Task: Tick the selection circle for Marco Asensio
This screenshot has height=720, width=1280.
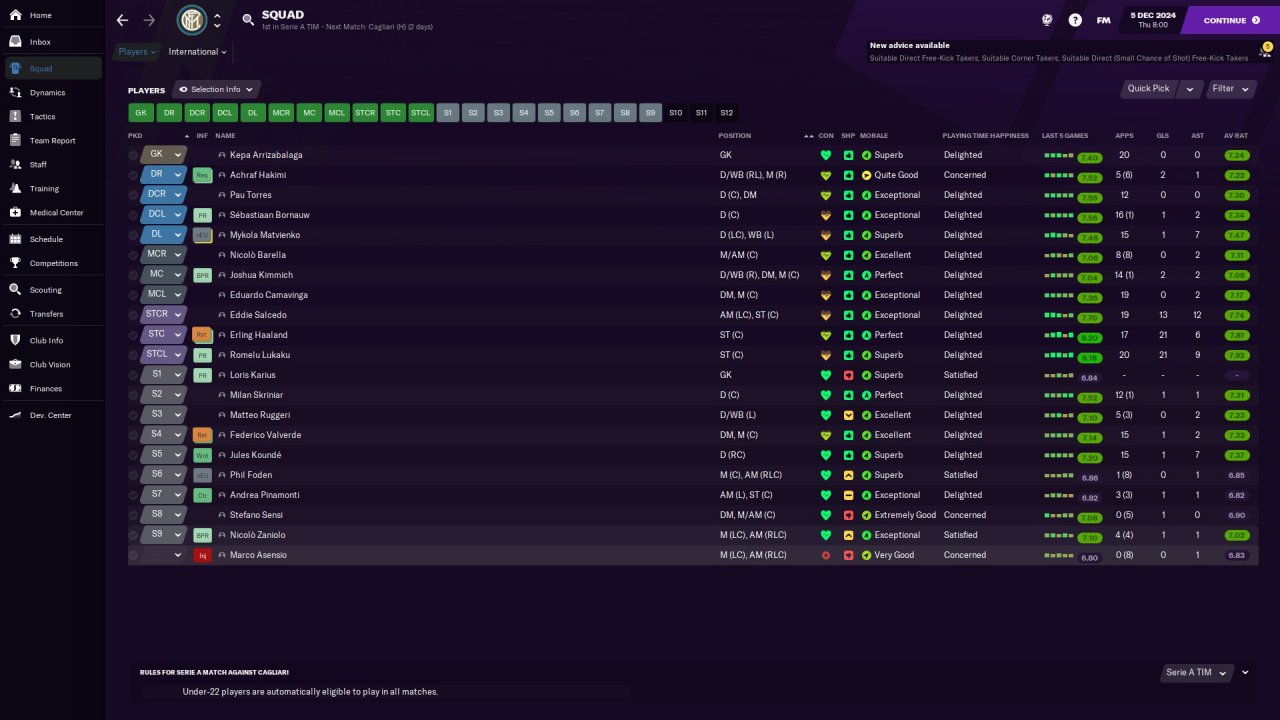Action: (x=133, y=555)
